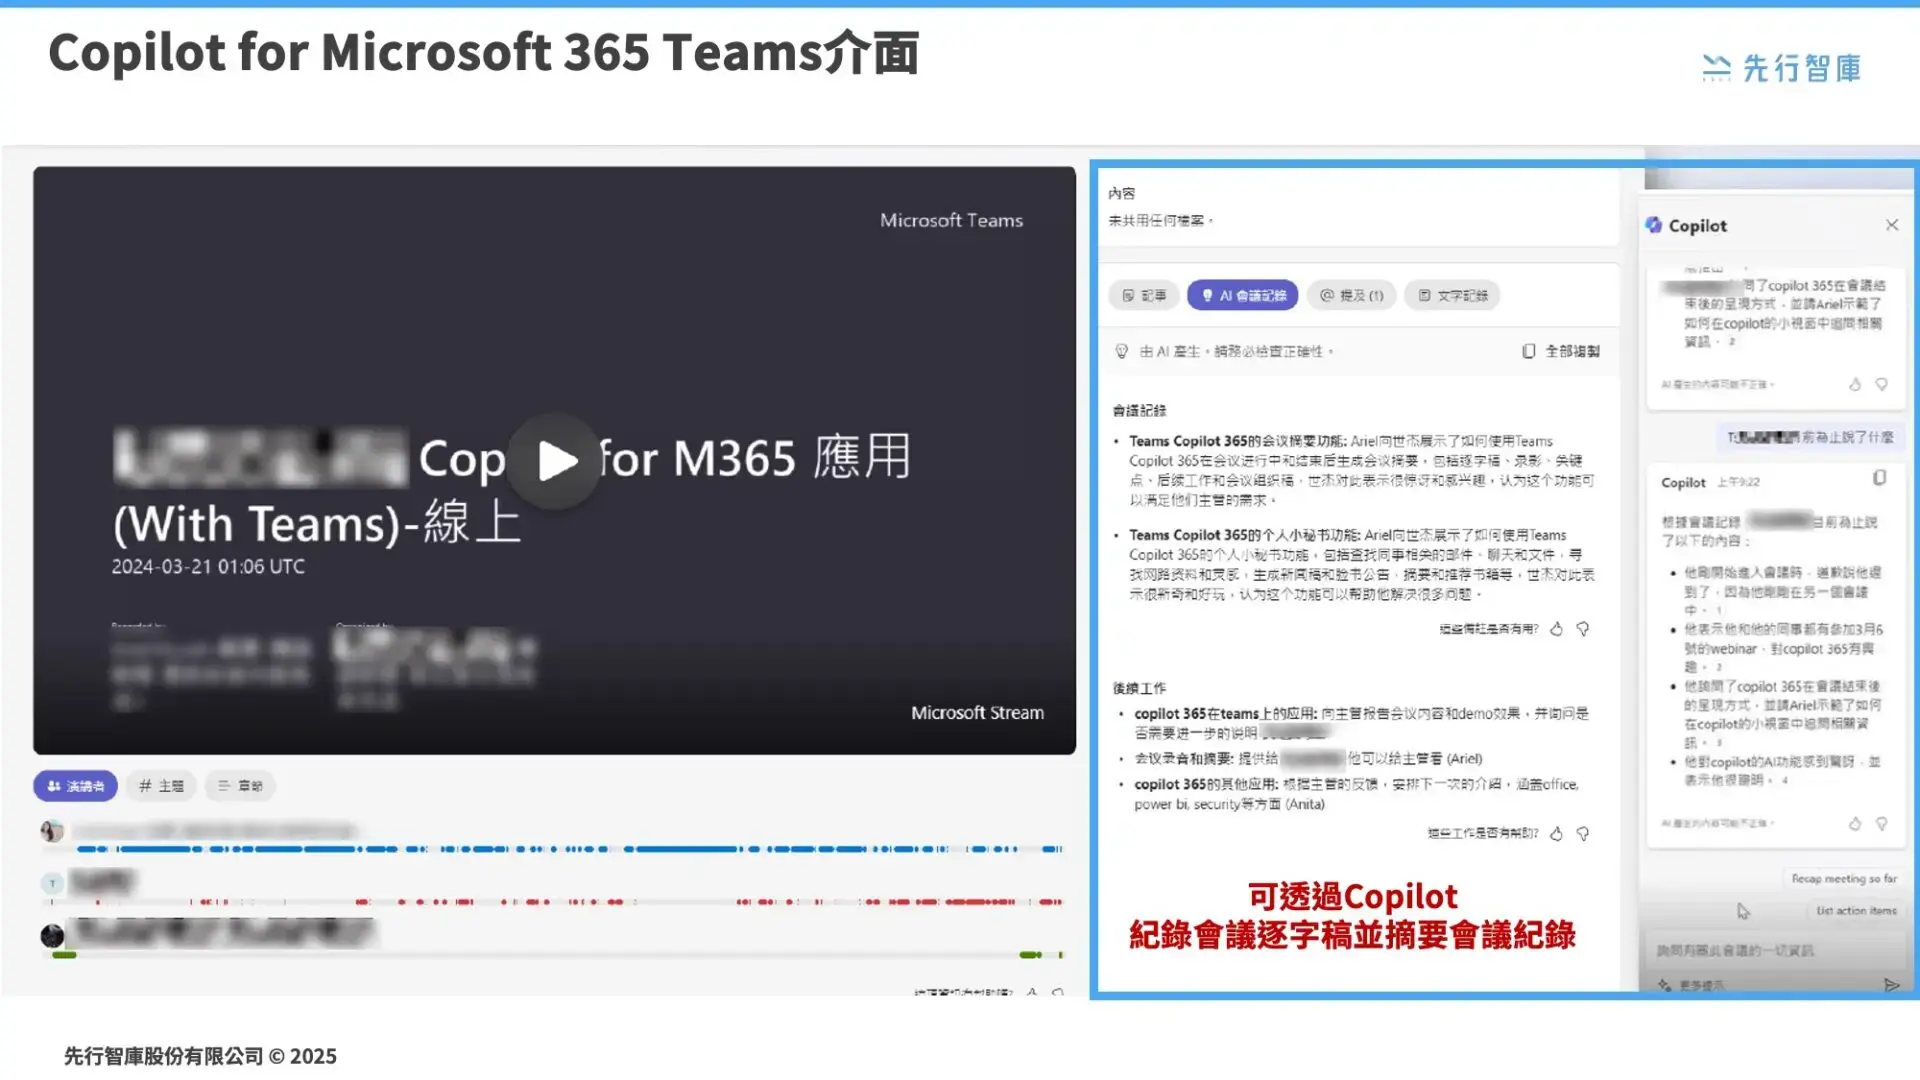Click the 2024-03-21 01:06 UTC timestamp
Image resolution: width=1920 pixels, height=1080 pixels.
pos(208,566)
